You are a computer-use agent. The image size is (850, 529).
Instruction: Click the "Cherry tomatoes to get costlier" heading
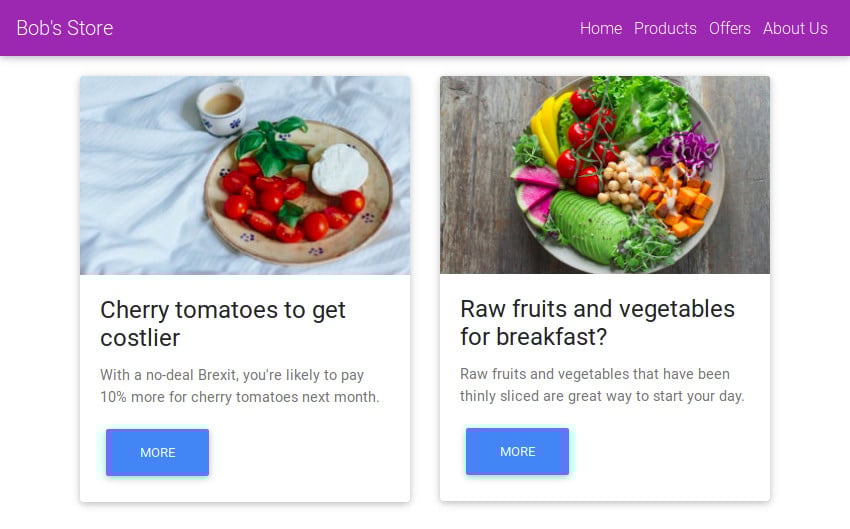pos(223,323)
